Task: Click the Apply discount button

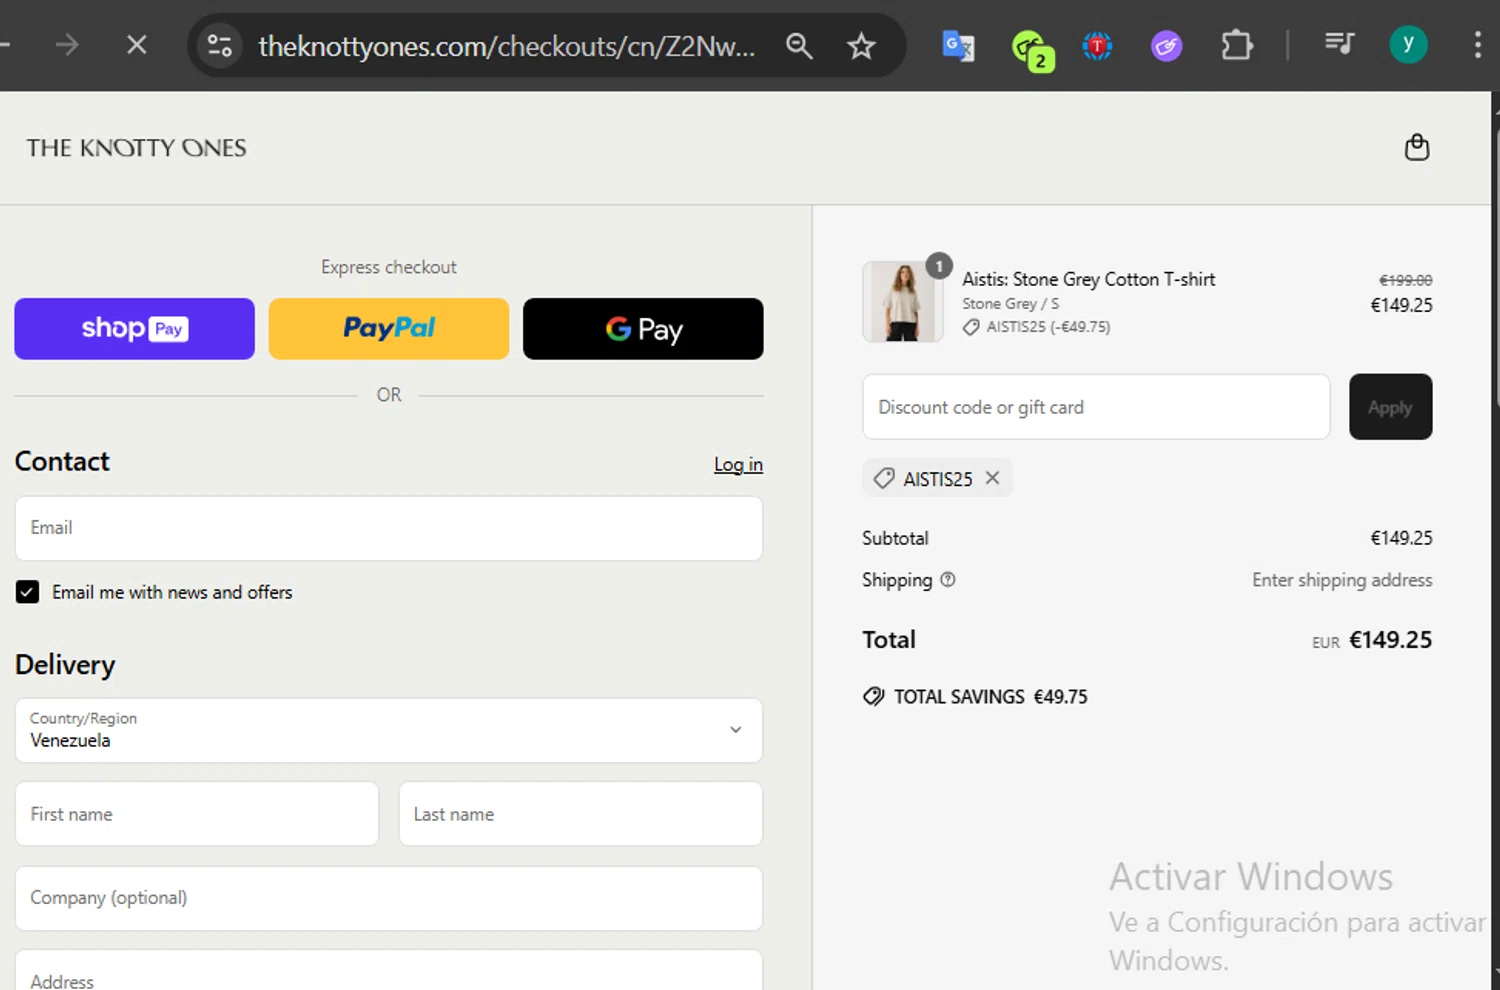Action: tap(1390, 407)
